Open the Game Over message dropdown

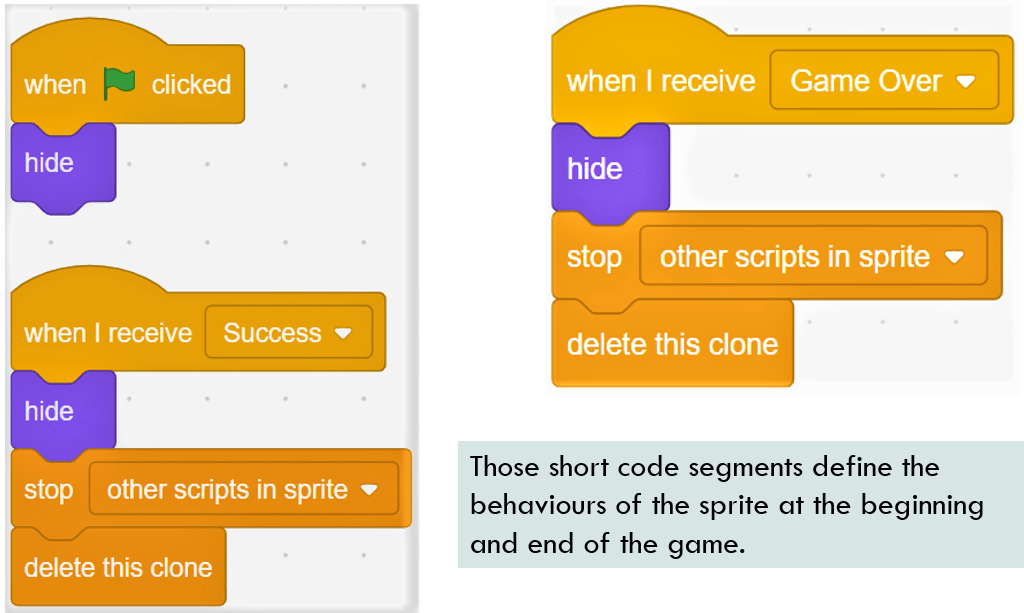tap(882, 81)
